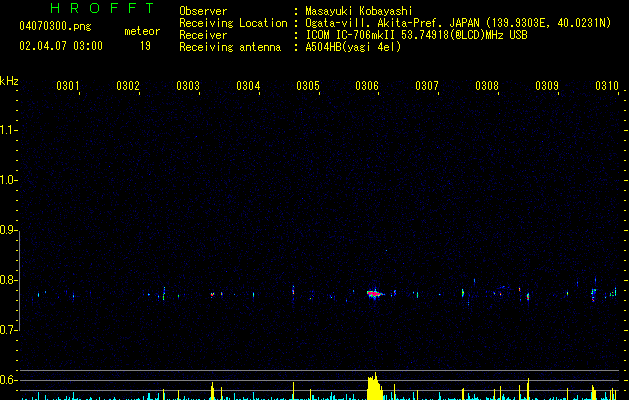Select the ICOM IC-706mkII receiver text
629x400 pixels.
416,35
